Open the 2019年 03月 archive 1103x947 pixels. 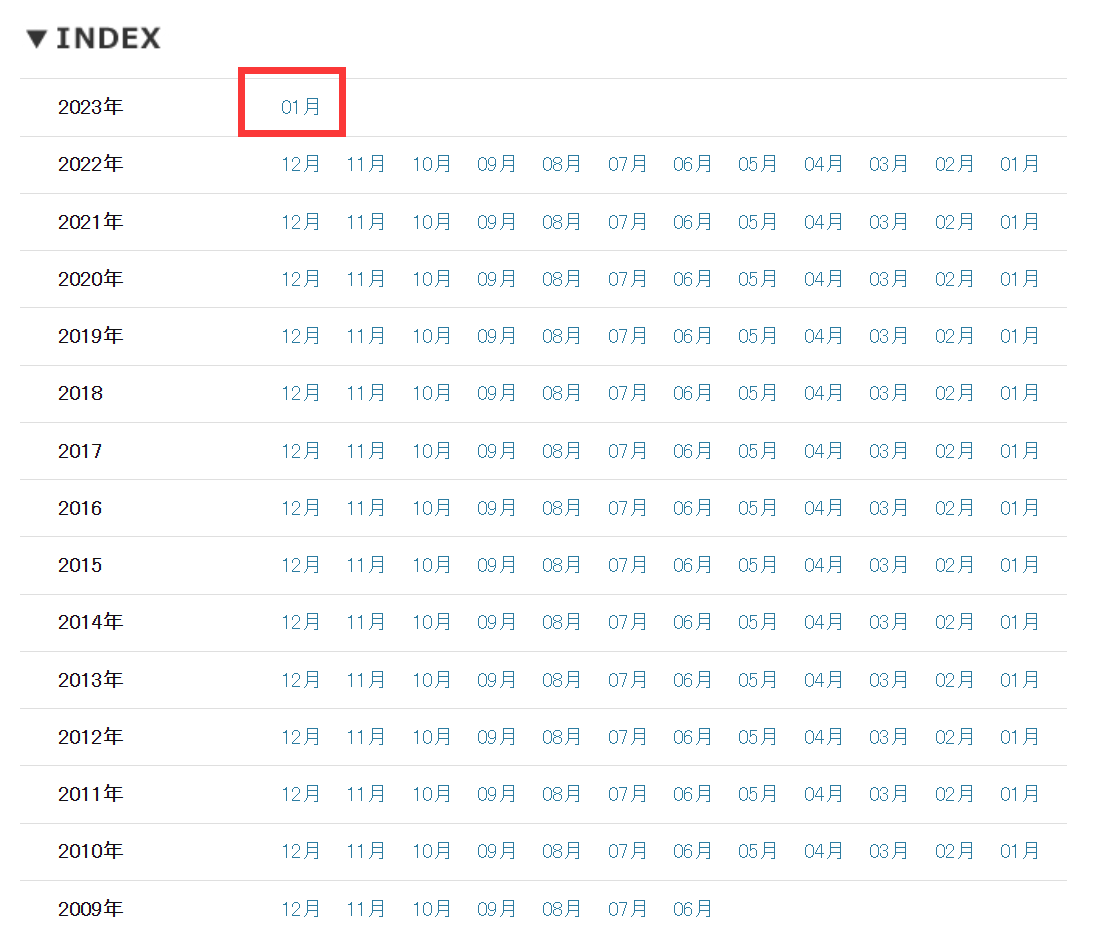888,336
